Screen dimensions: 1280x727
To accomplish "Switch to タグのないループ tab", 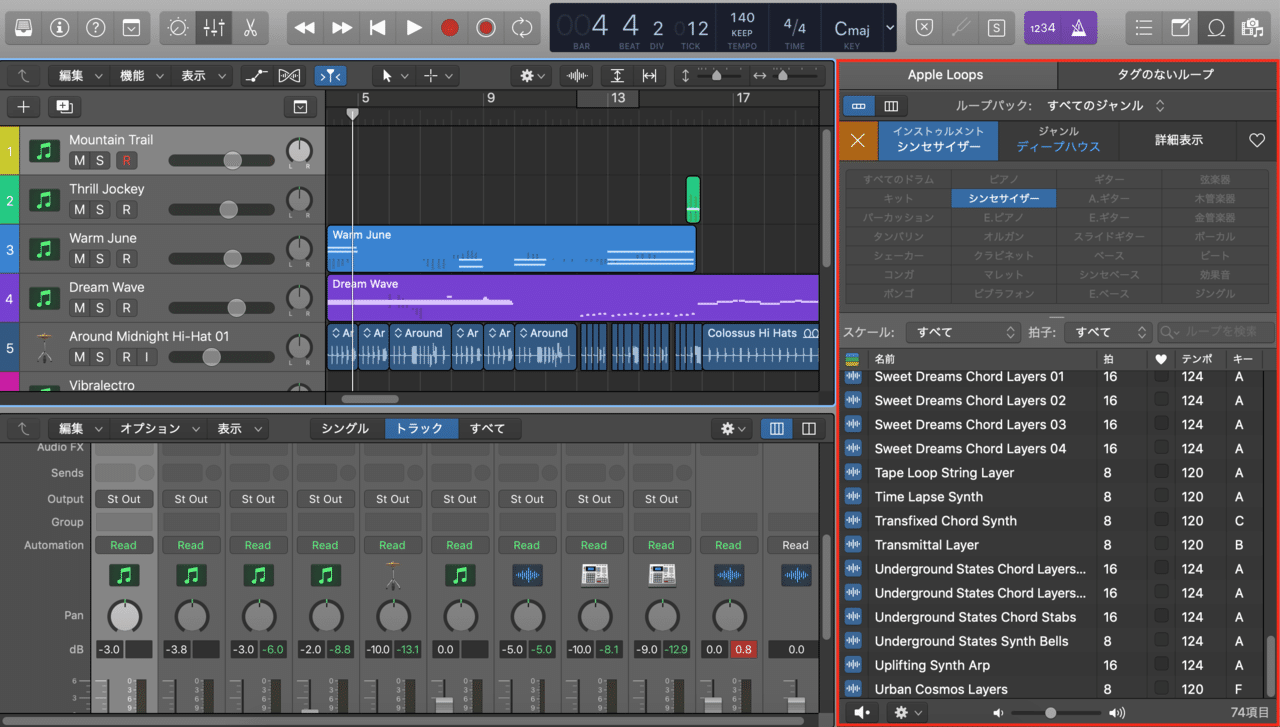I will coord(1166,75).
